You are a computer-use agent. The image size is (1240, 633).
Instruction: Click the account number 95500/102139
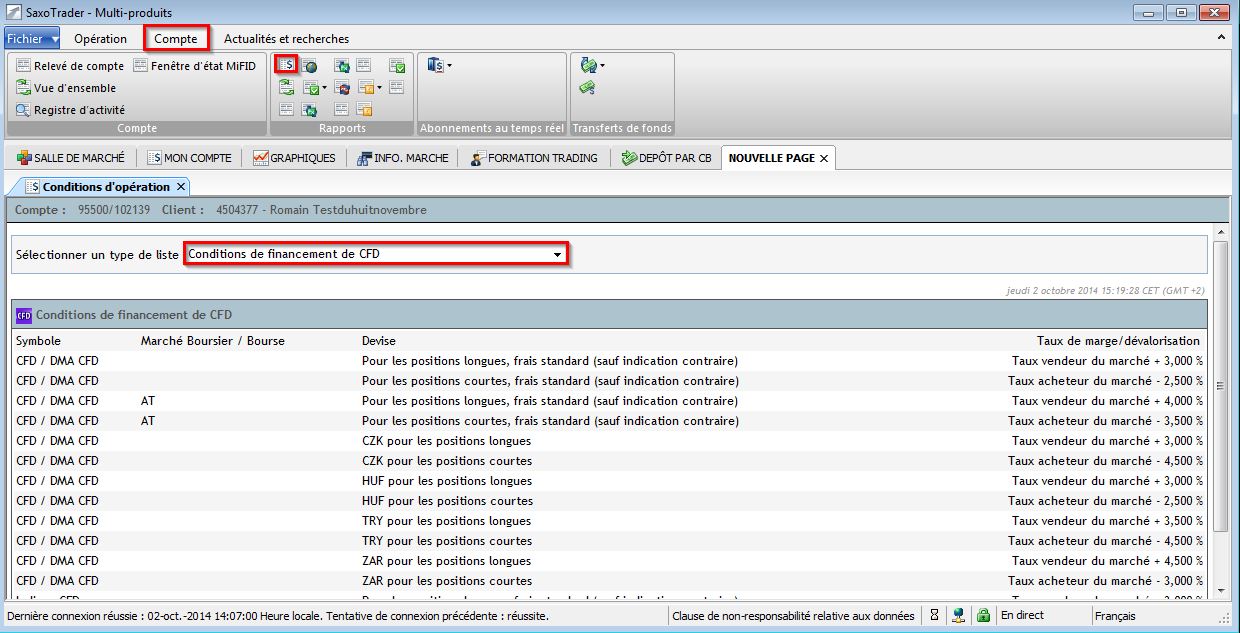click(112, 210)
